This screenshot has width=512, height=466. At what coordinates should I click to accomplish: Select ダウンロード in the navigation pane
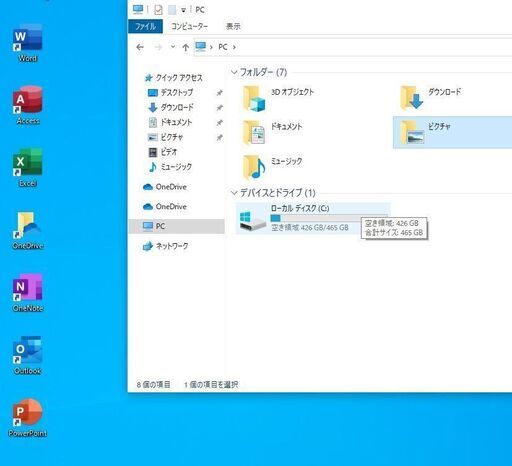[170, 107]
